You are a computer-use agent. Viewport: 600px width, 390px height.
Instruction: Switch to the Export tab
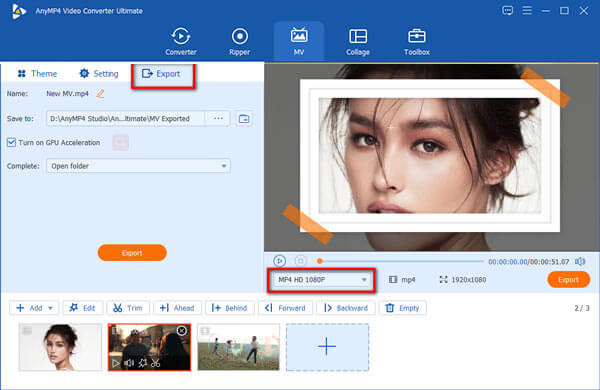click(x=161, y=73)
